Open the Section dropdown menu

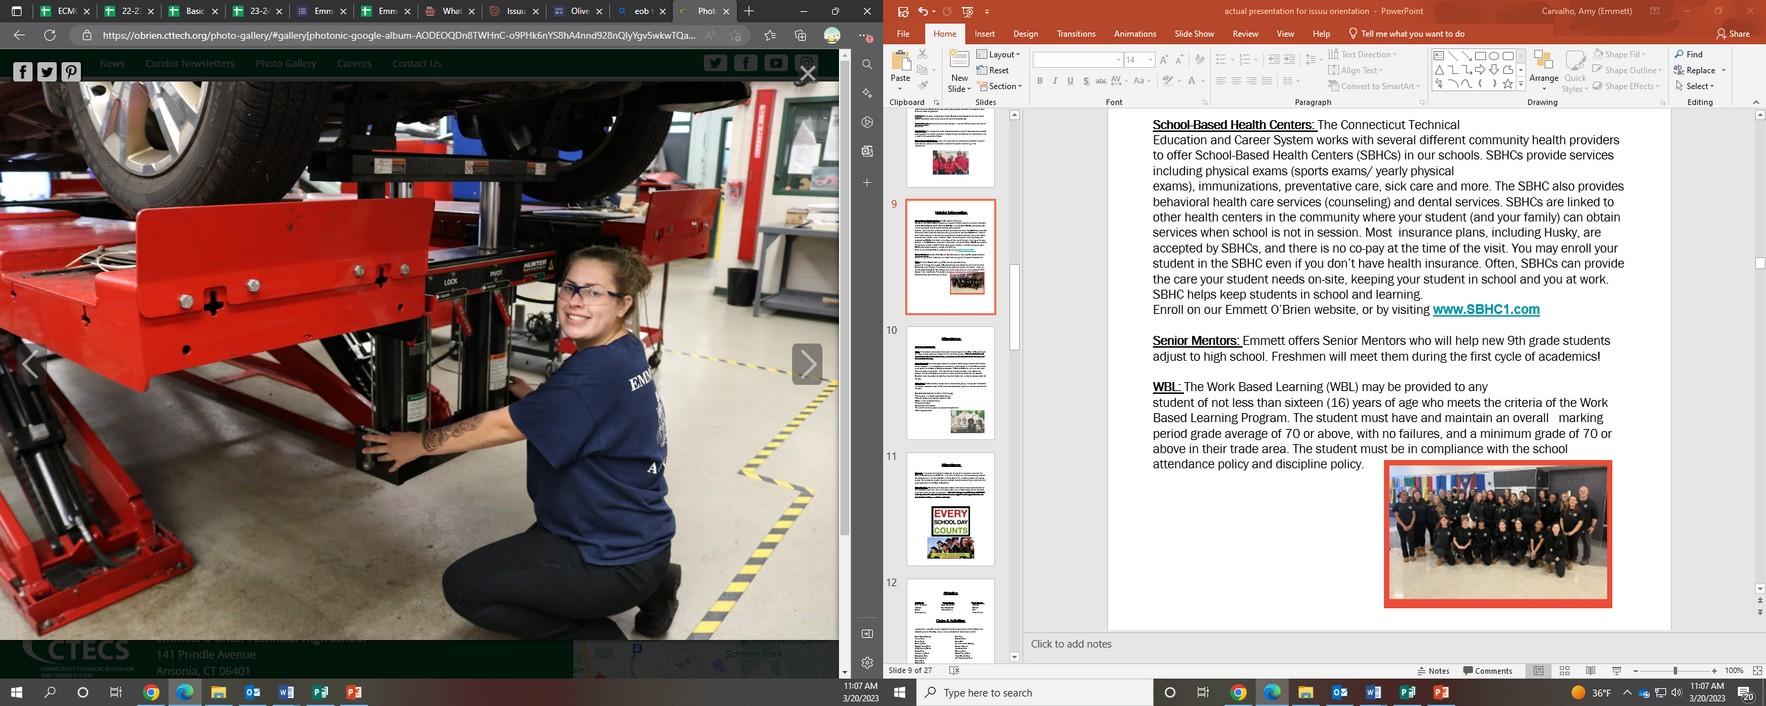1001,87
